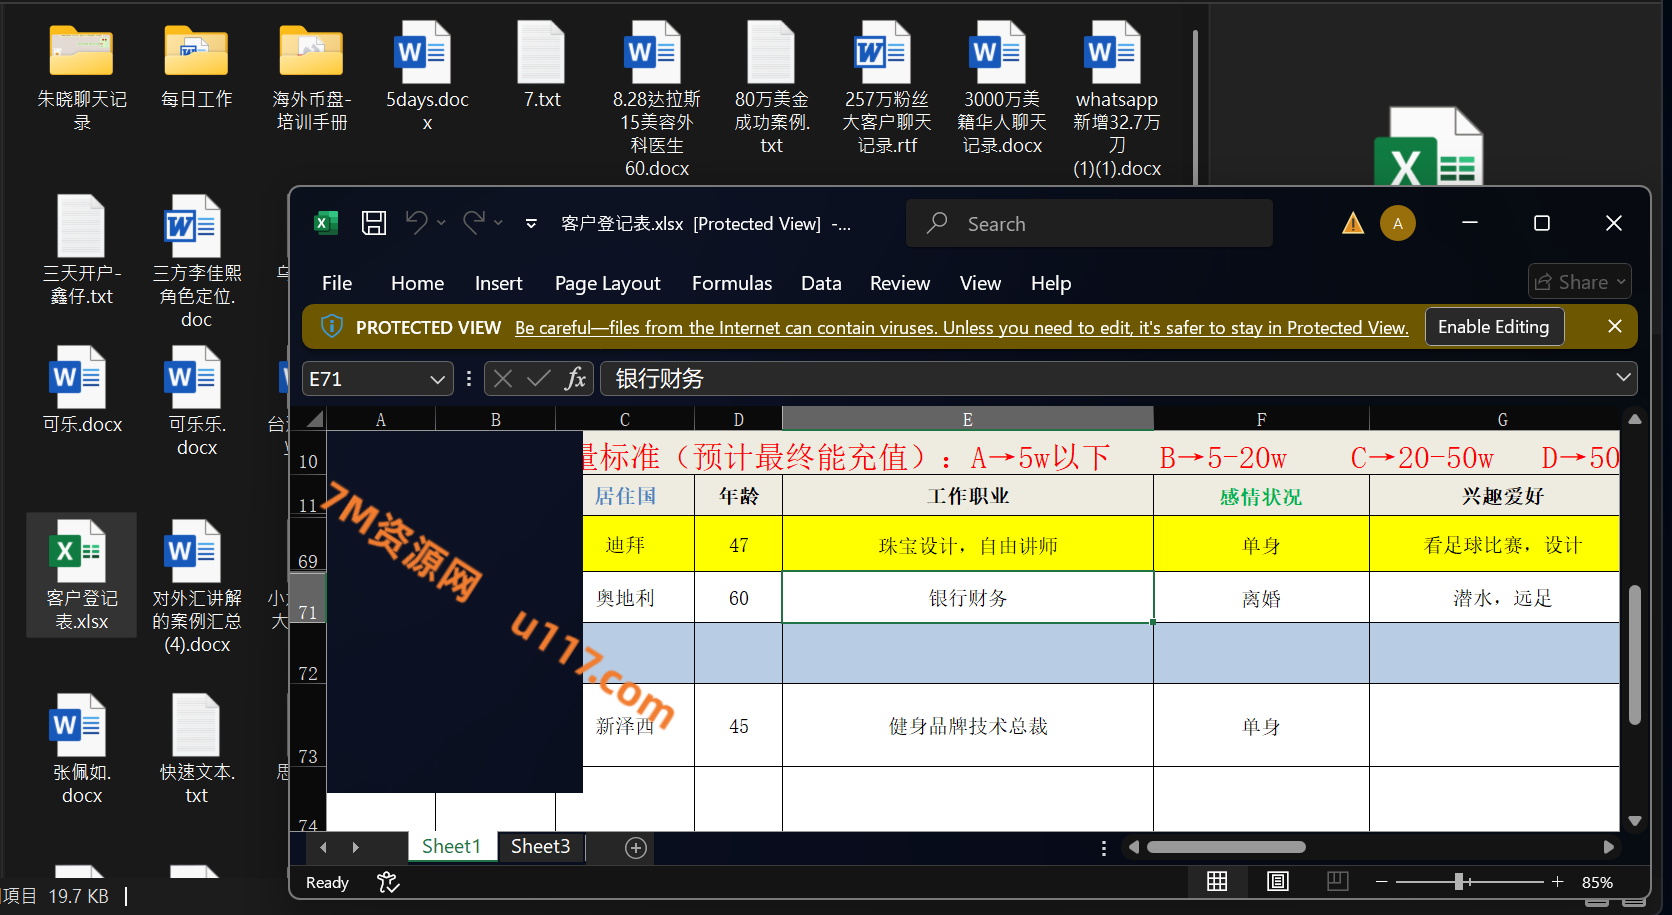Open the account avatar labeled A
Screen dimensions: 1672x915
coord(1397,223)
